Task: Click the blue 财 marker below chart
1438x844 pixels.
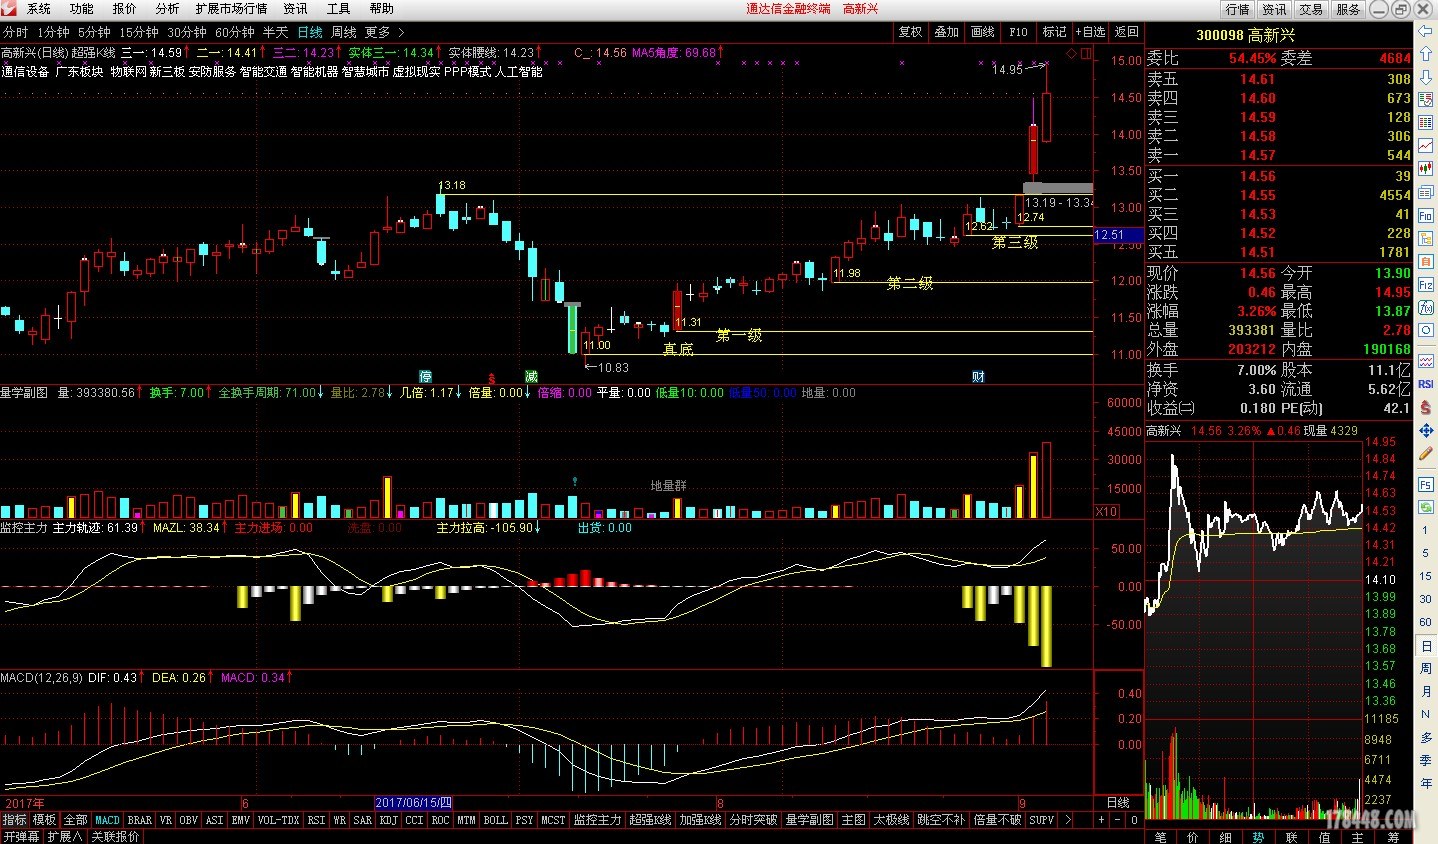Action: click(x=978, y=377)
